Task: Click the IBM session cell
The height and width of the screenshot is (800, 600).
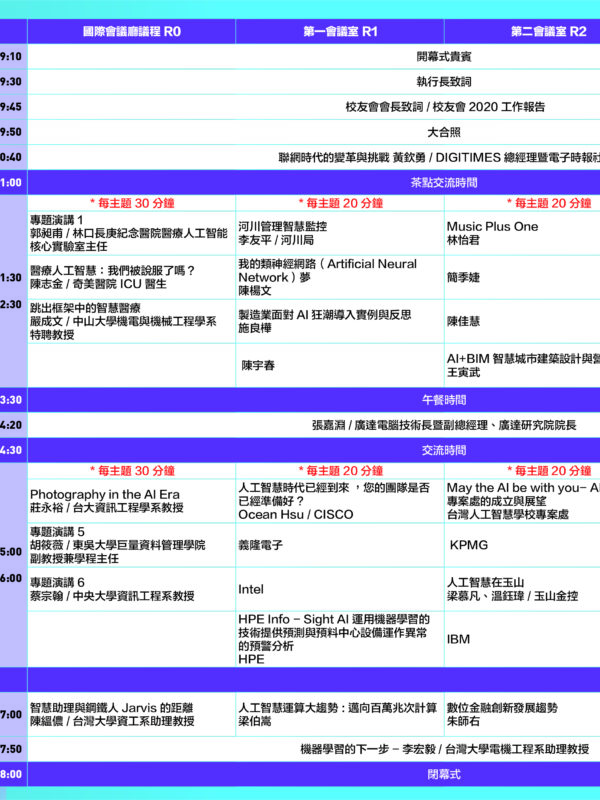Action: pos(458,638)
